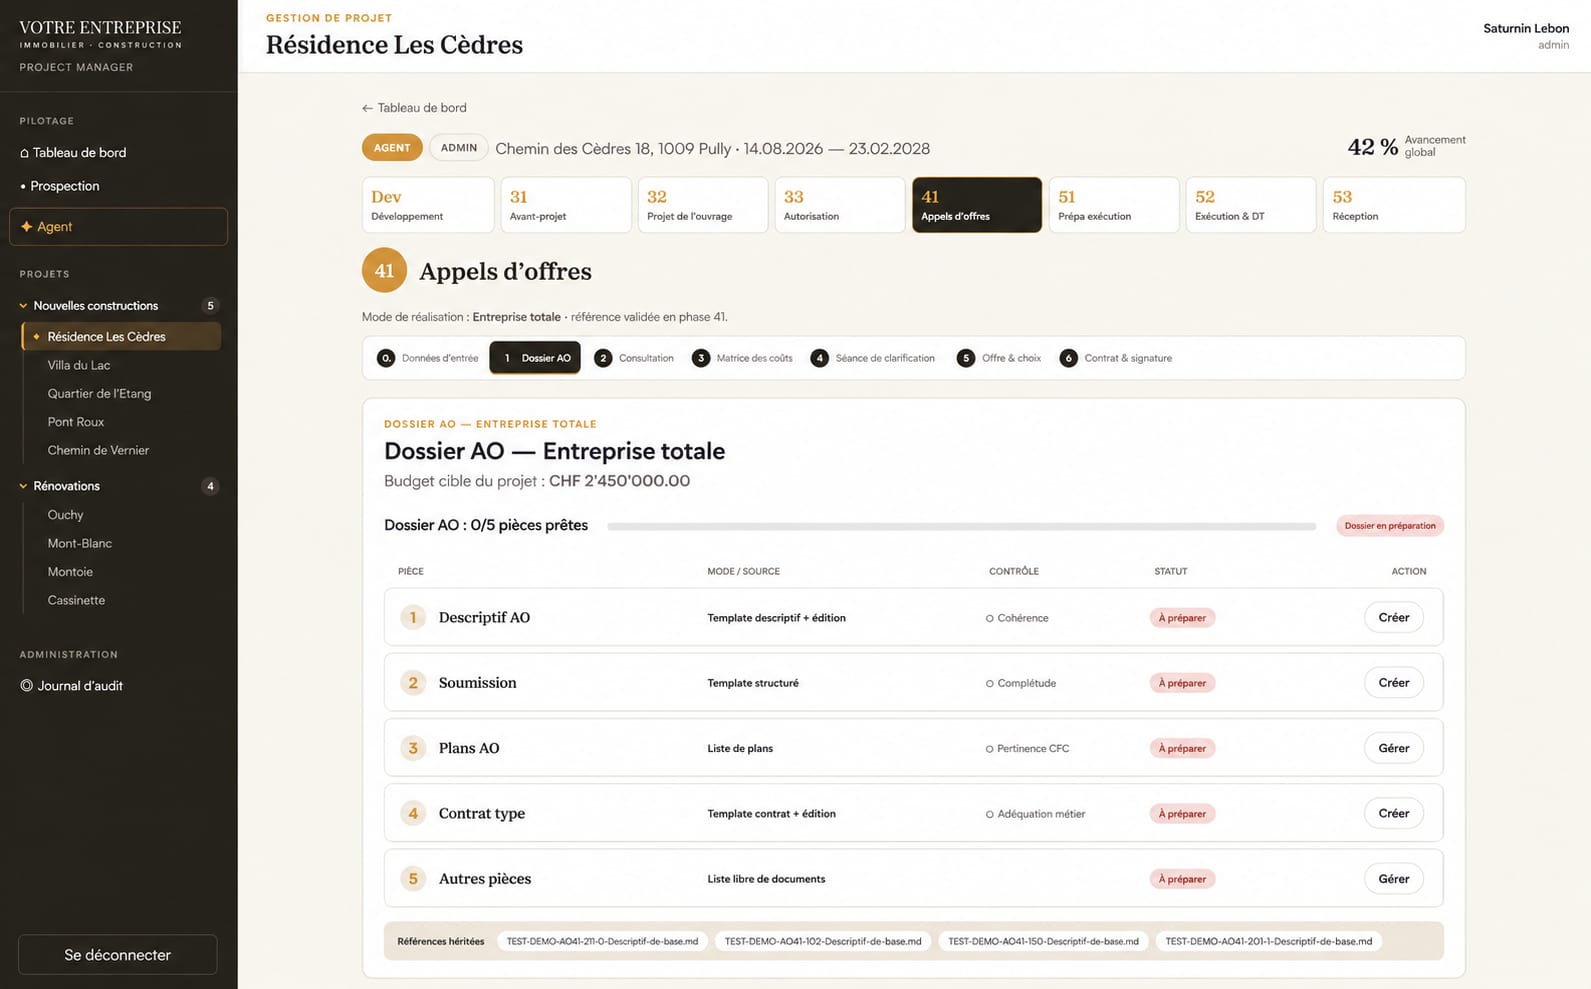
Task: Click the Cohérence control indicator circle
Action: 990,619
